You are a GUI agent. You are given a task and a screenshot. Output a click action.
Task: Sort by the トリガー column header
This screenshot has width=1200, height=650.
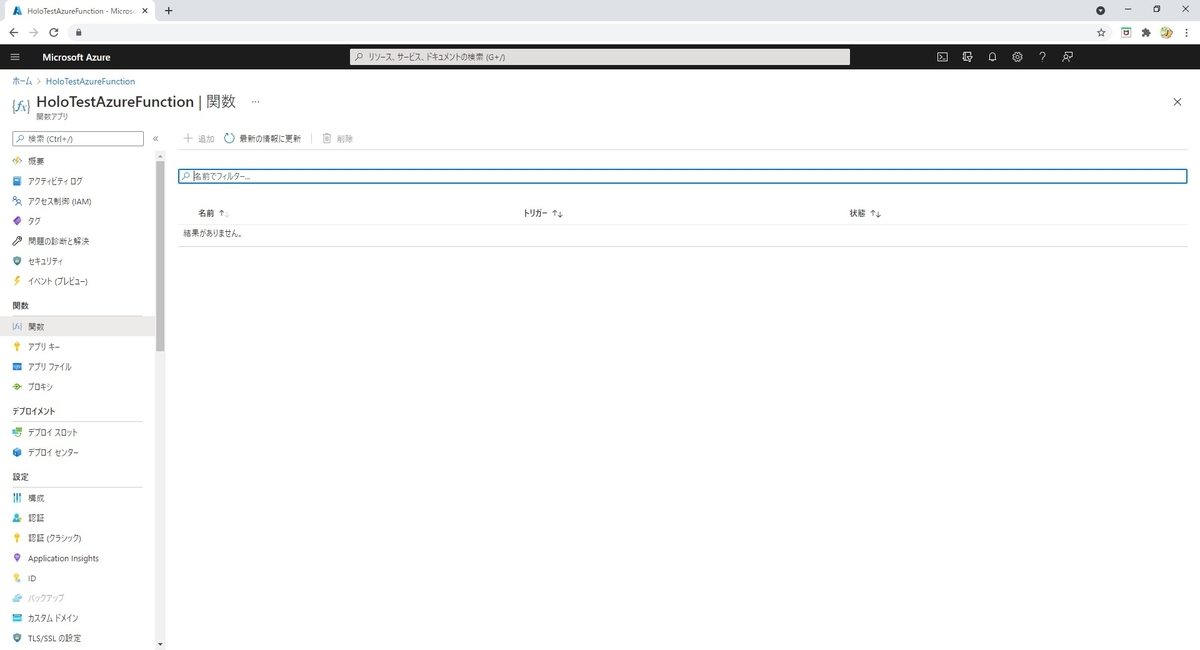(543, 213)
